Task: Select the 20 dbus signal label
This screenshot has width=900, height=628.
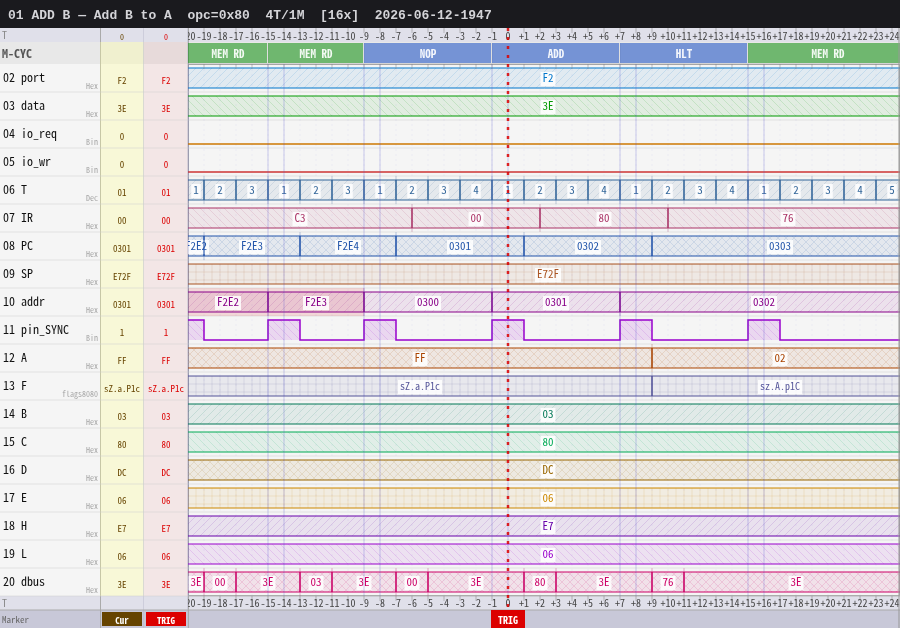Action: tap(24, 582)
